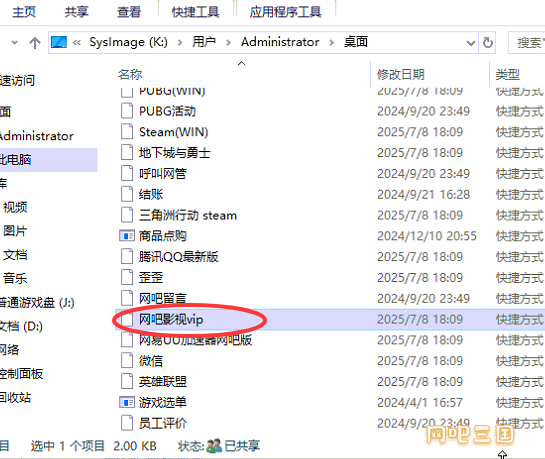545x459 pixels.
Task: Select file name 三角洲行动 steam
Action: 188,215
